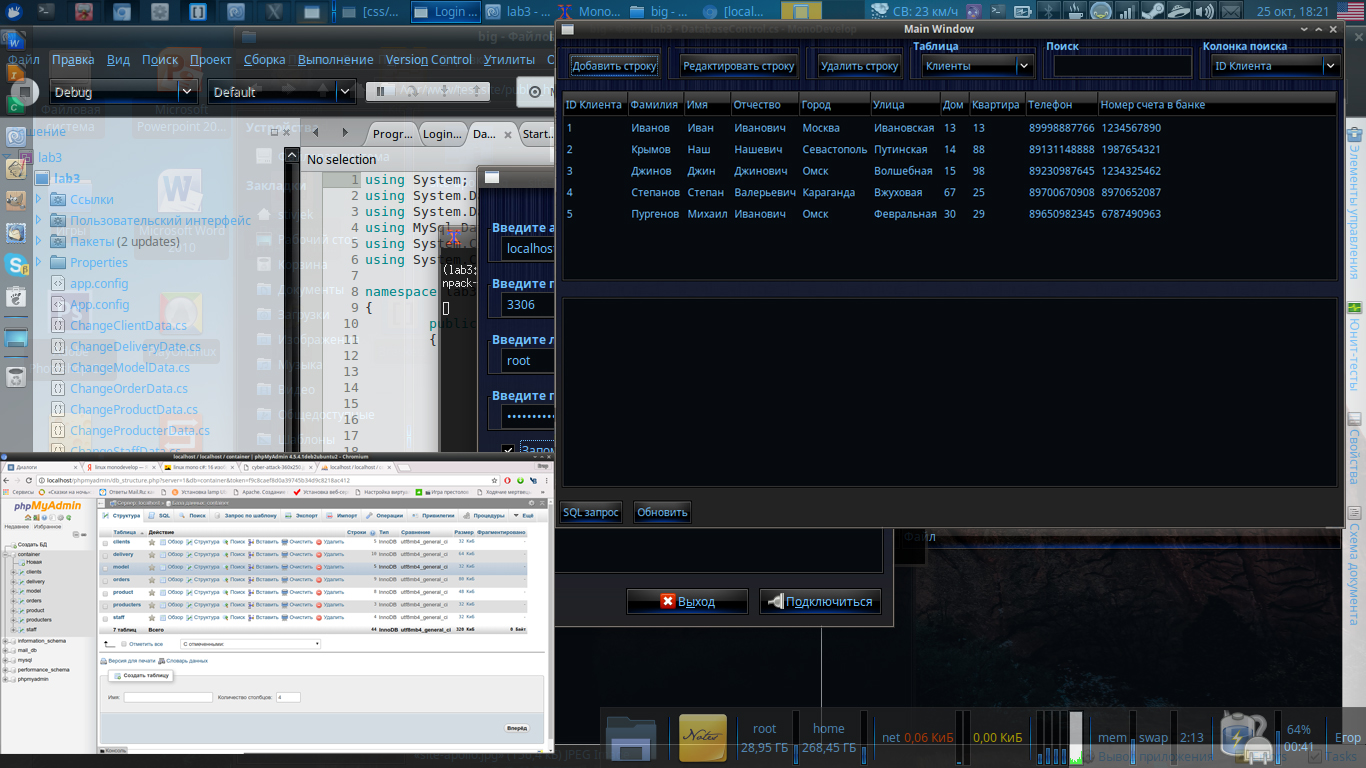Open the trash icon in the left dock
This screenshot has height=768, width=1366.
pyautogui.click(x=16, y=377)
